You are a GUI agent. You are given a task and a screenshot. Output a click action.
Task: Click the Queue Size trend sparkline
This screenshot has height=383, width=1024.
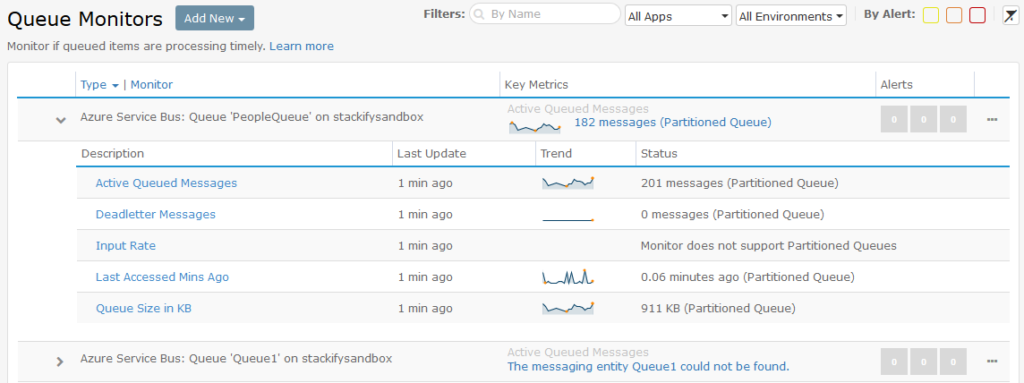(x=568, y=308)
